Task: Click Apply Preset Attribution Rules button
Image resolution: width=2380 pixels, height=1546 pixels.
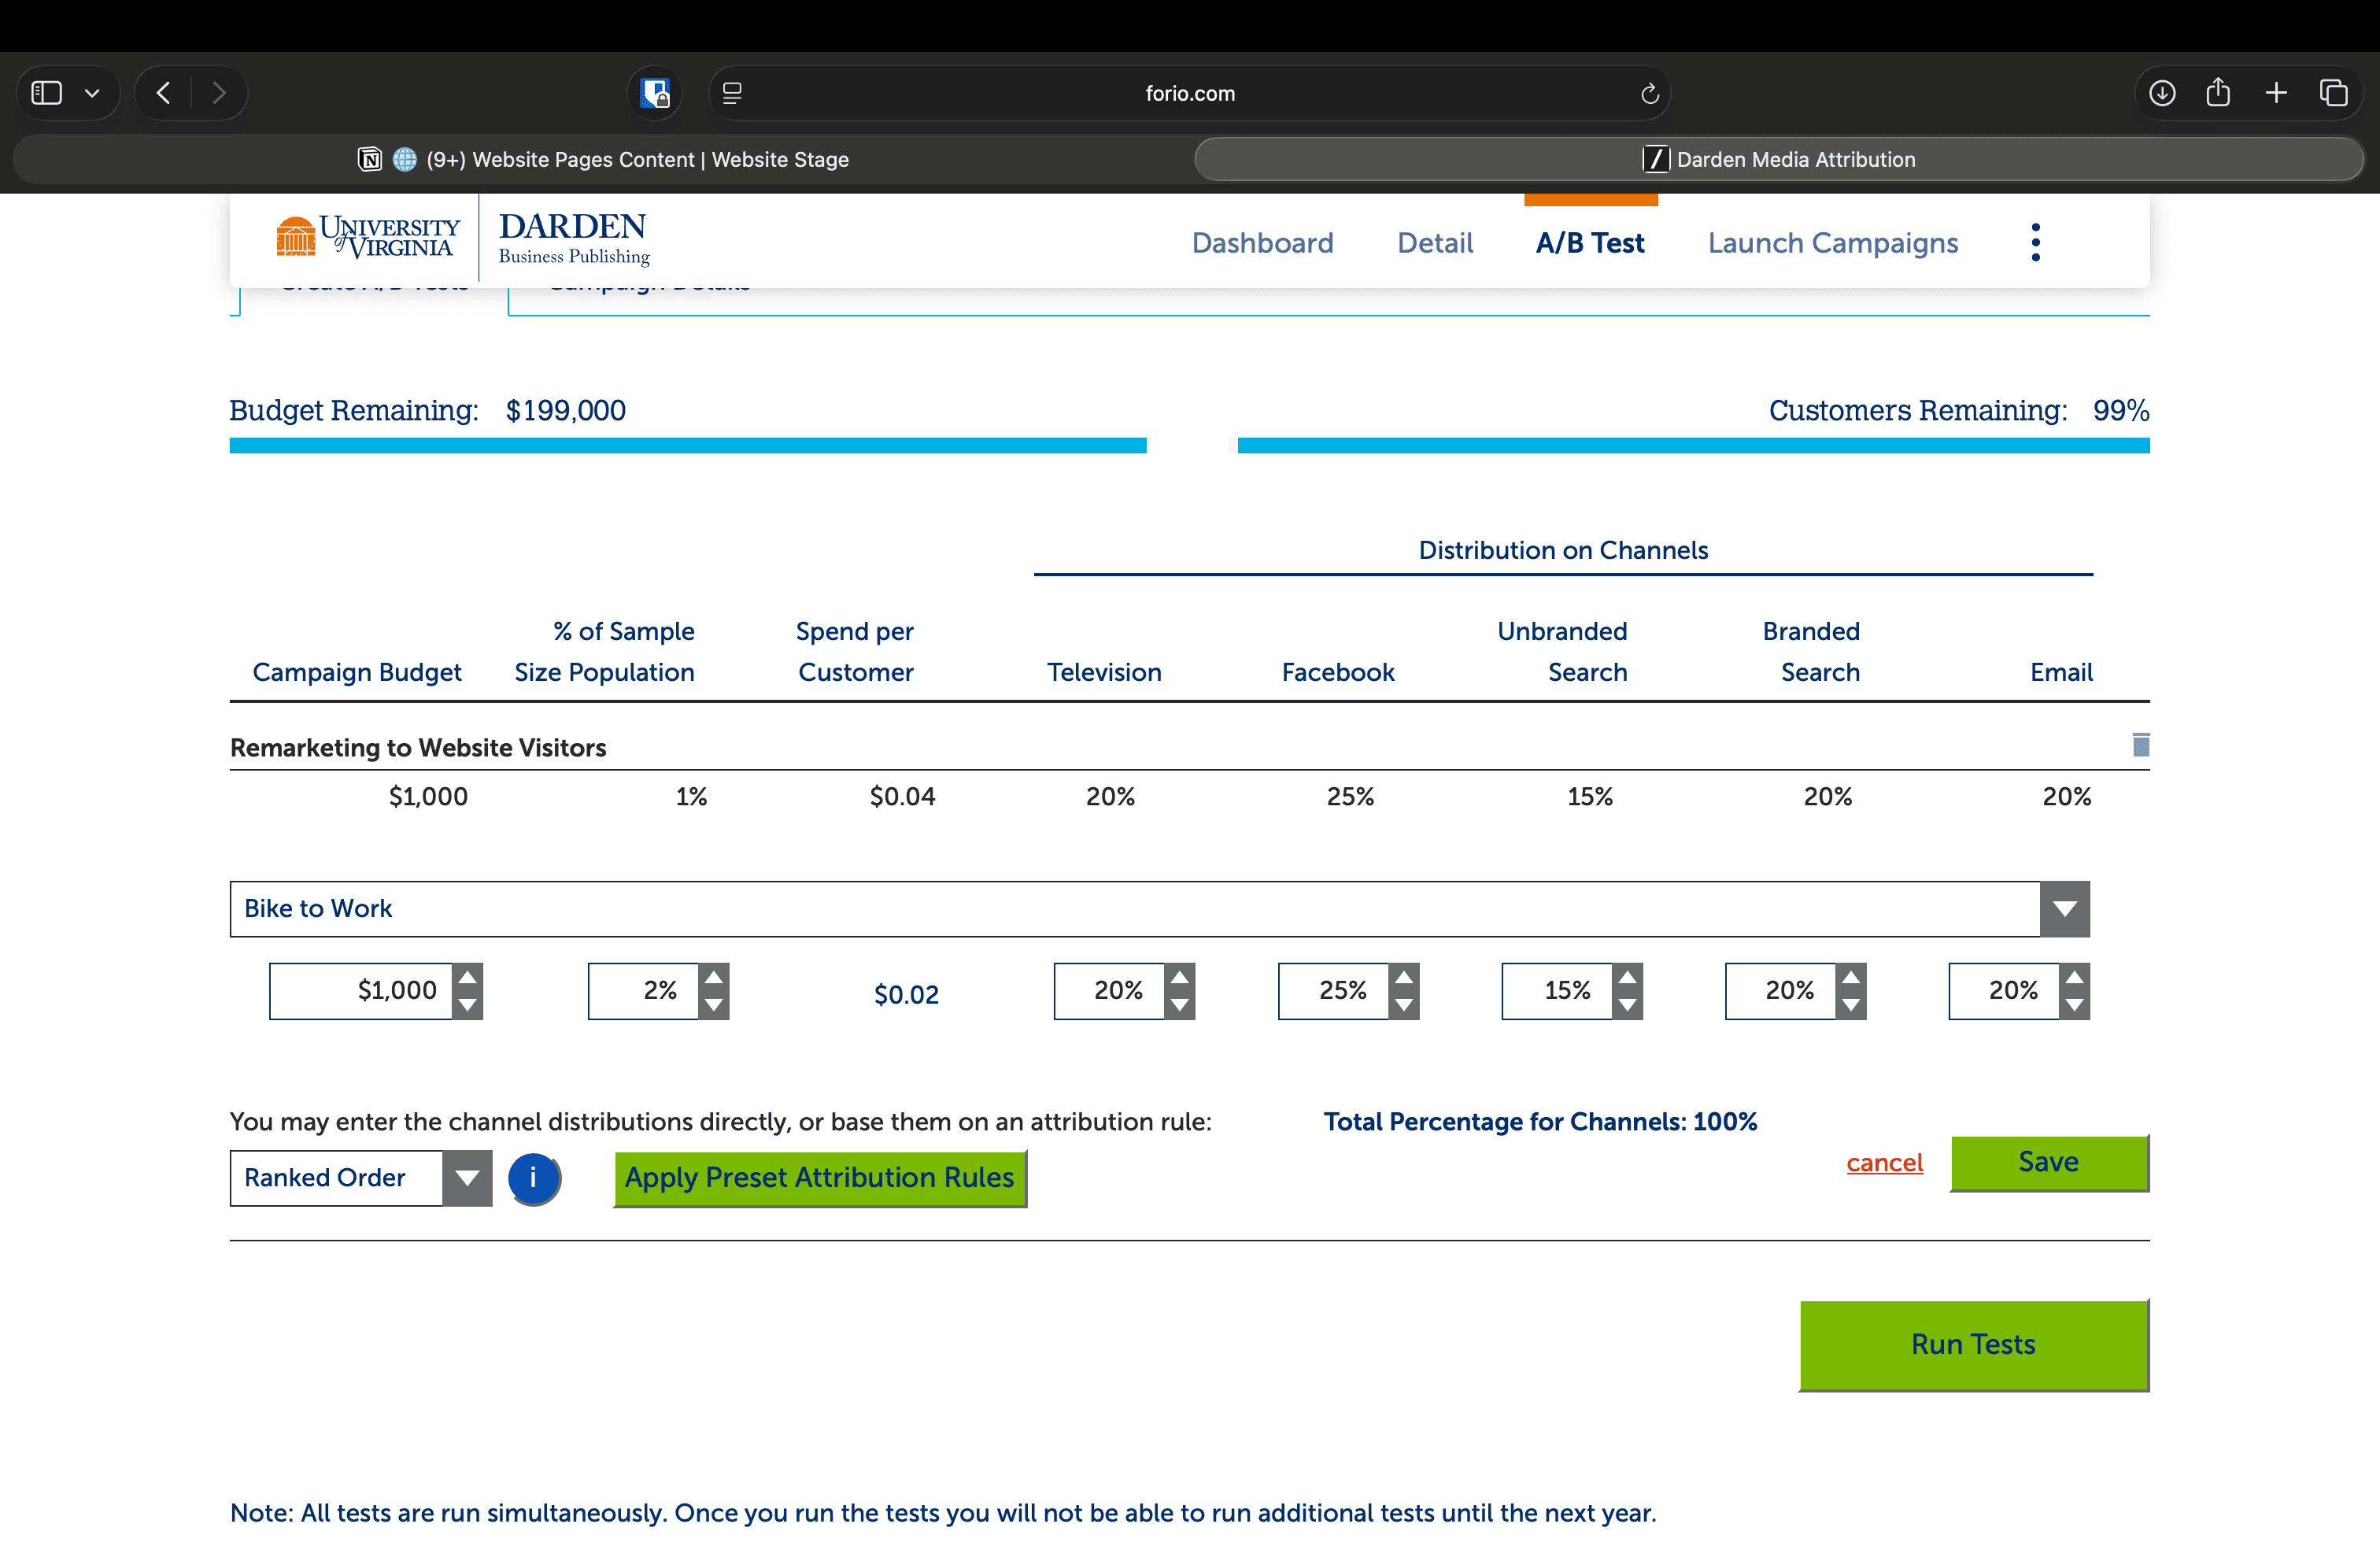Action: tap(819, 1178)
